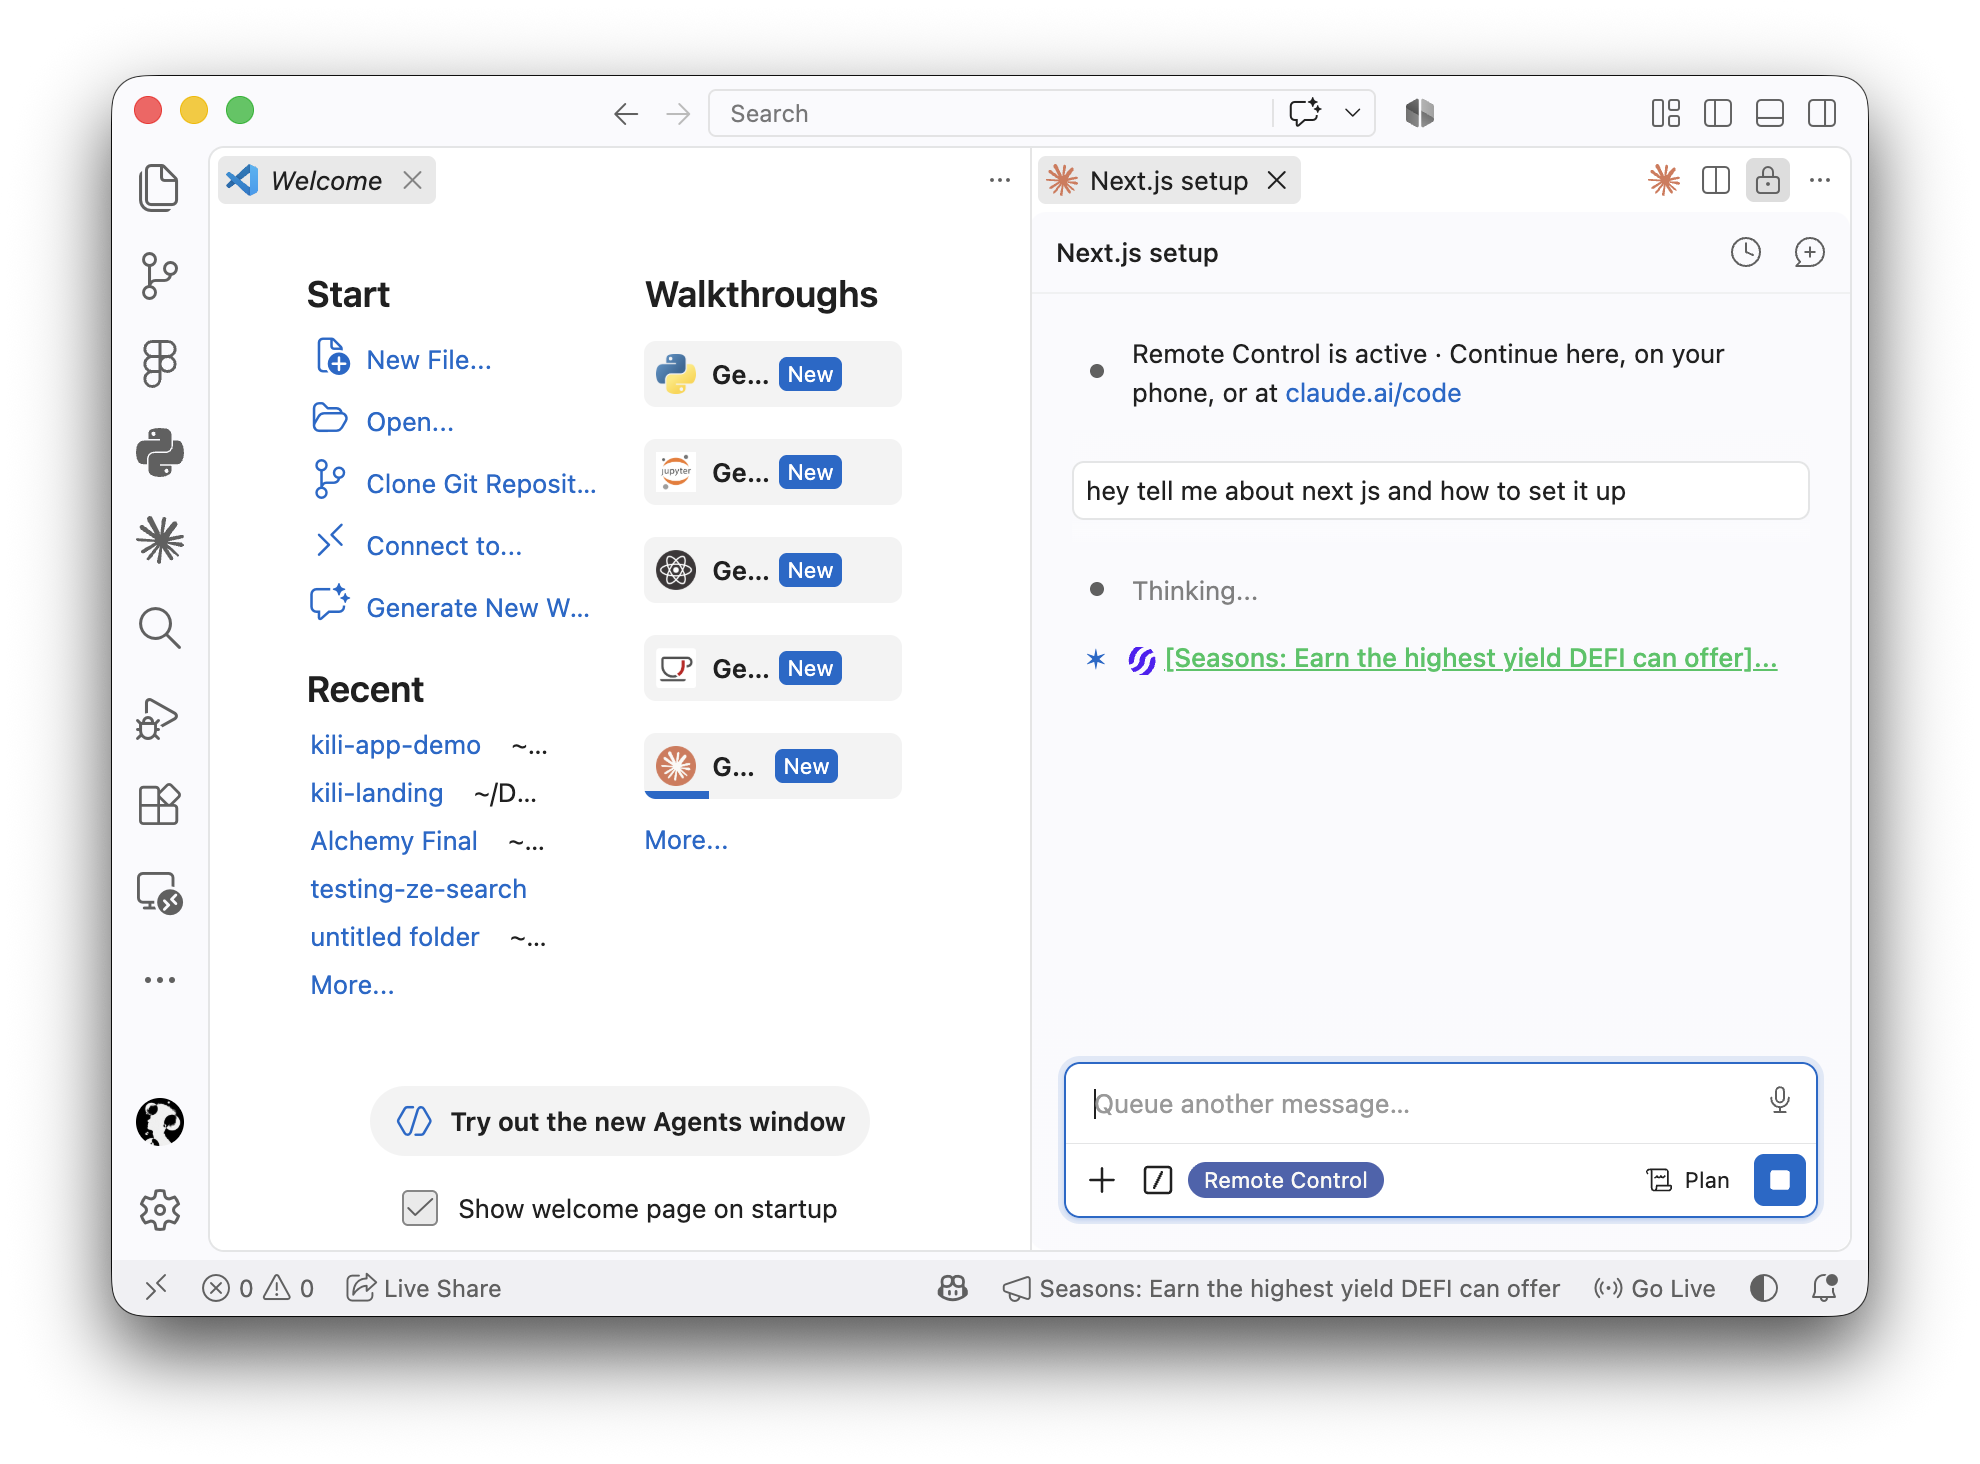Open remote window indicator in status bar
This screenshot has height=1464, width=1980.
pos(156,1288)
